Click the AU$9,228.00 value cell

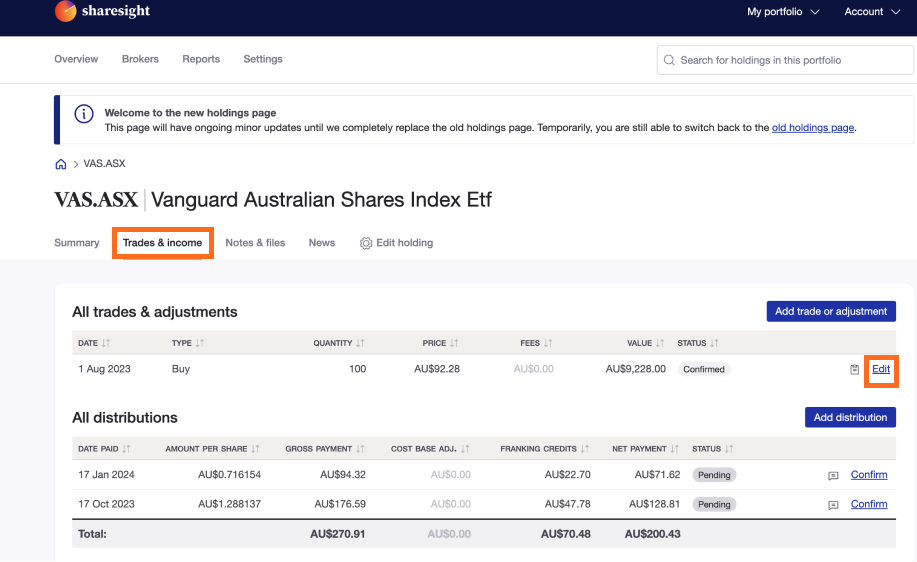click(636, 369)
